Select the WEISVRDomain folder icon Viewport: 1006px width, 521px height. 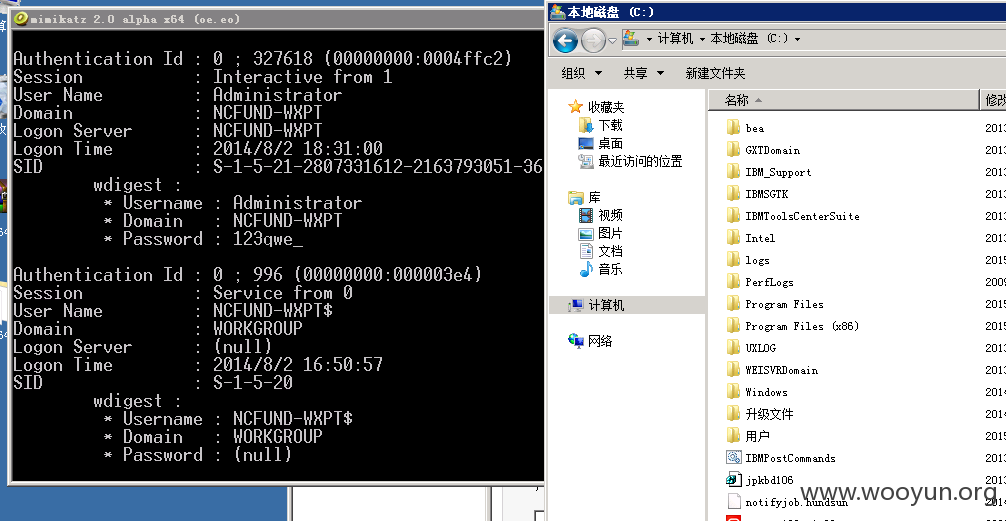click(x=734, y=370)
